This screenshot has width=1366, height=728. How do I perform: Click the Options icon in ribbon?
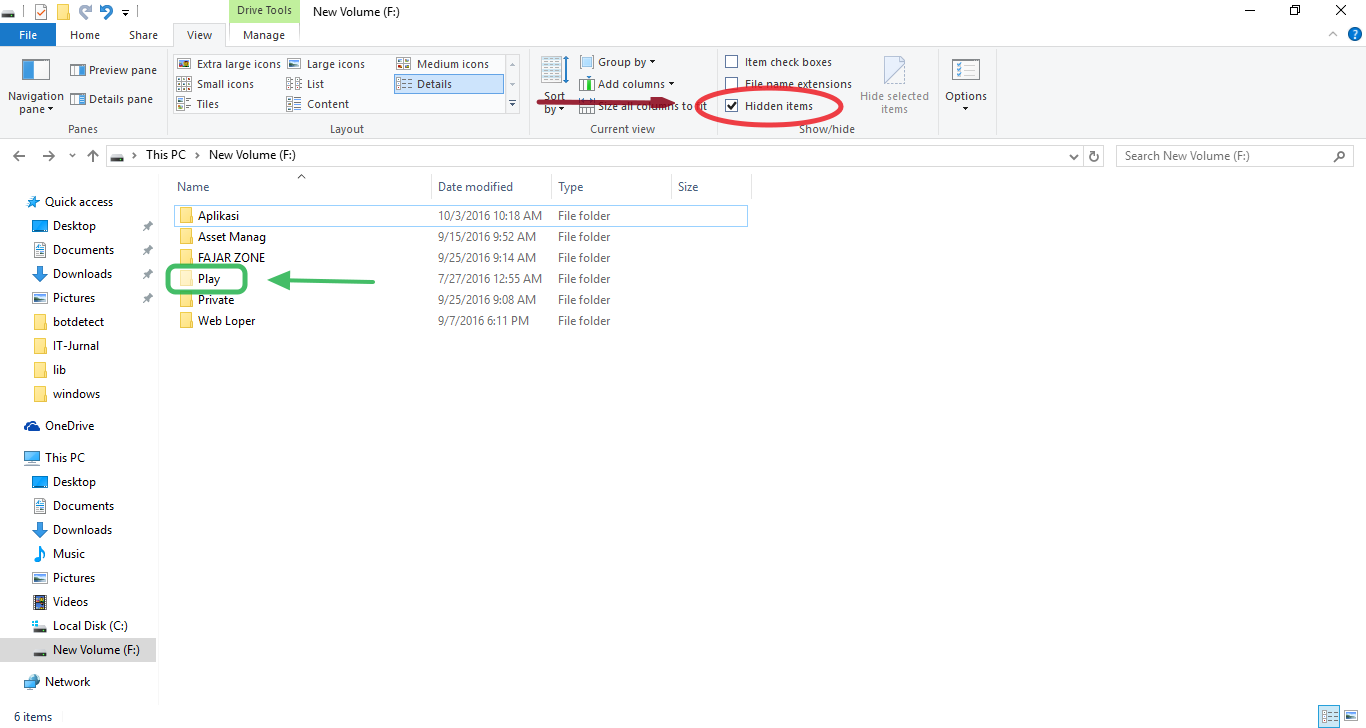coord(965,71)
